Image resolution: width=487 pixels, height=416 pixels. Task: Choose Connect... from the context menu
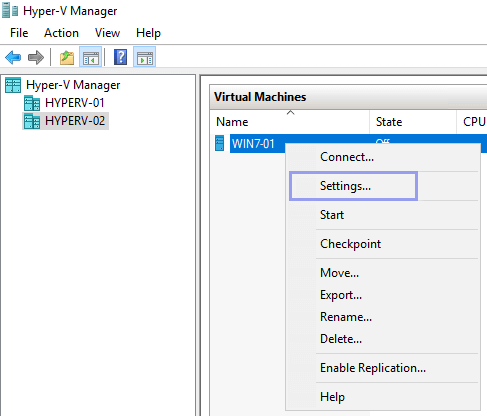point(383,157)
